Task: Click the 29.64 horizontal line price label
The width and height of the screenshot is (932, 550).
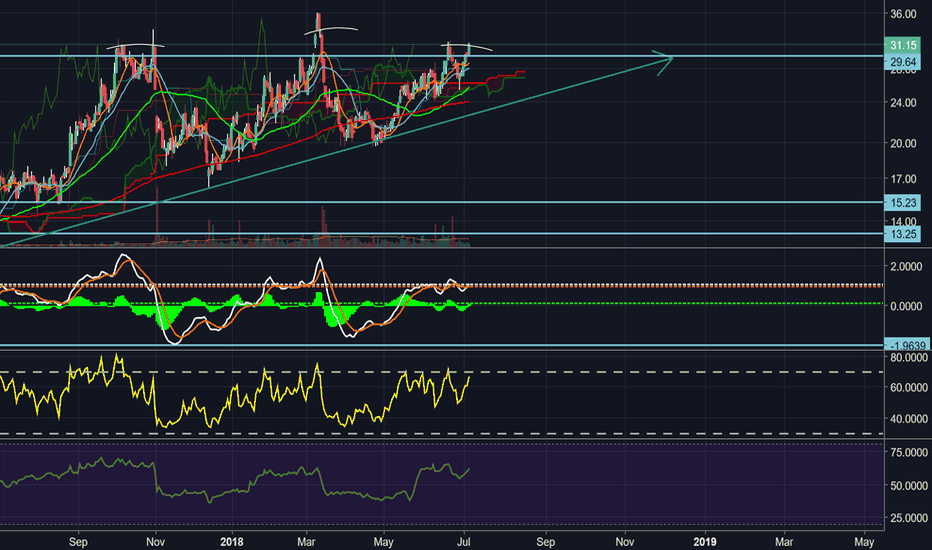Action: (902, 62)
